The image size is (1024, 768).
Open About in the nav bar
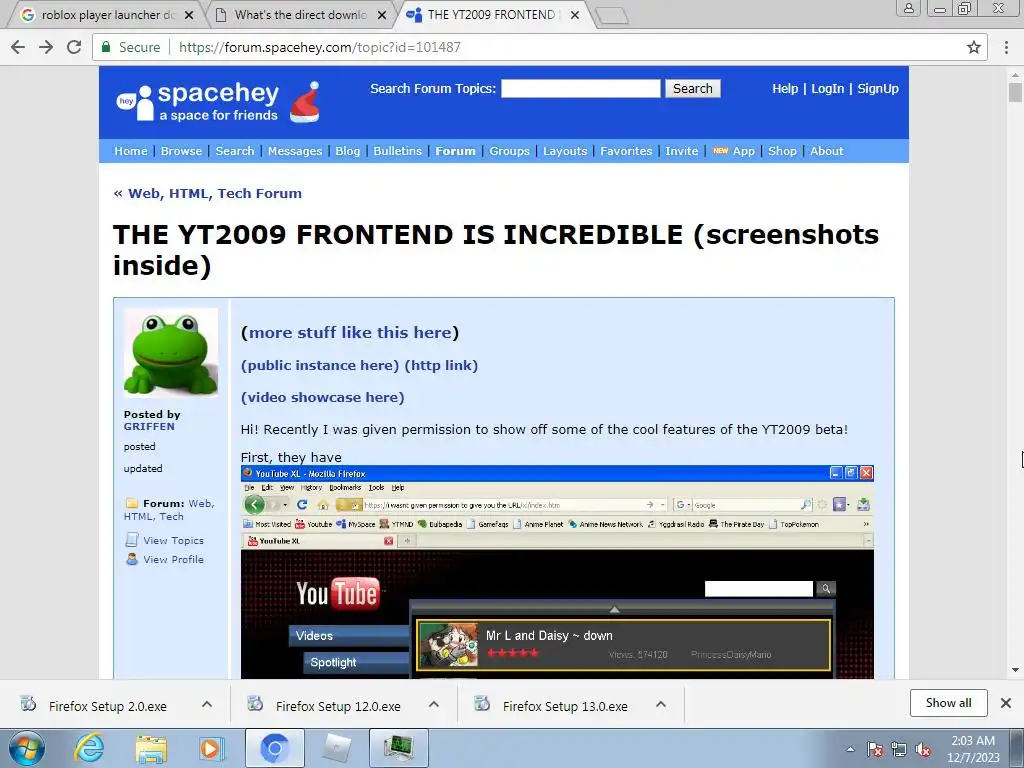[827, 151]
